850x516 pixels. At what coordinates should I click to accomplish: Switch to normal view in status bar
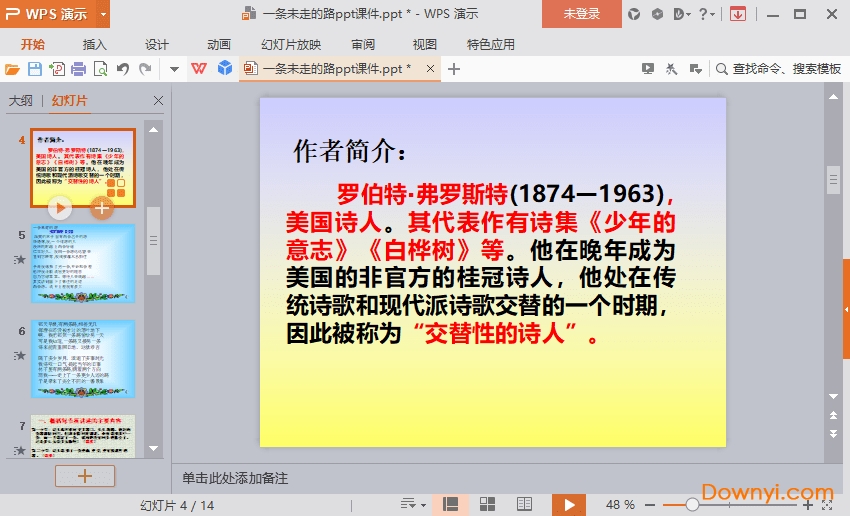[x=450, y=505]
